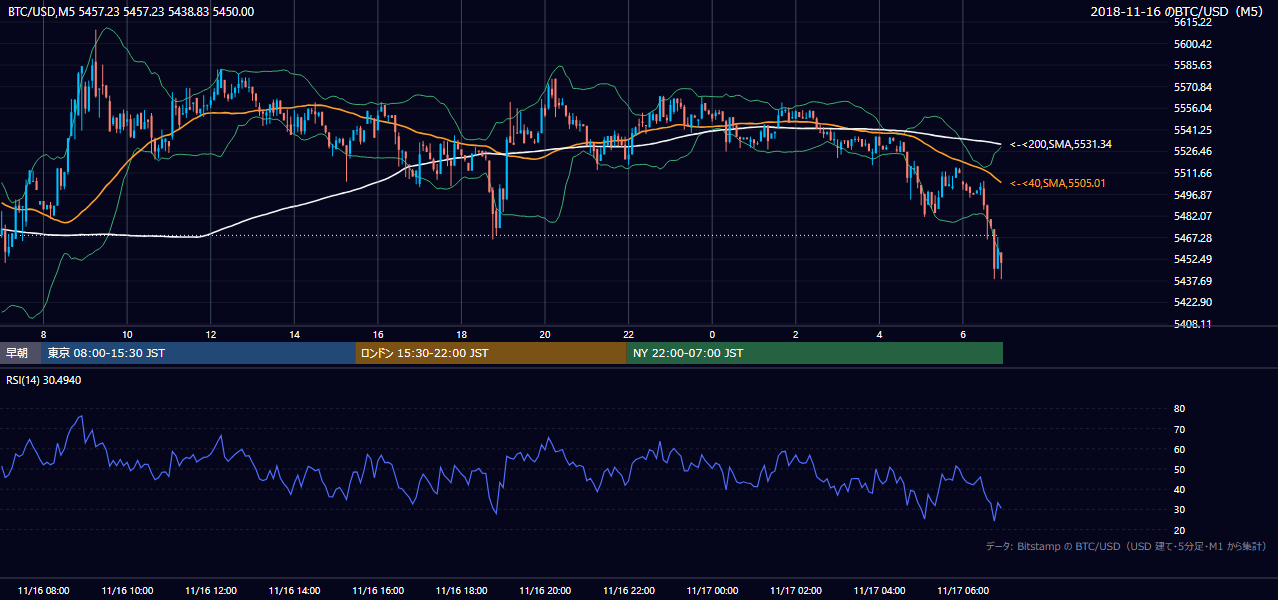Image resolution: width=1278 pixels, height=600 pixels.
Task: Click the bottom date label 11/17 02:00
Action: 796,591
